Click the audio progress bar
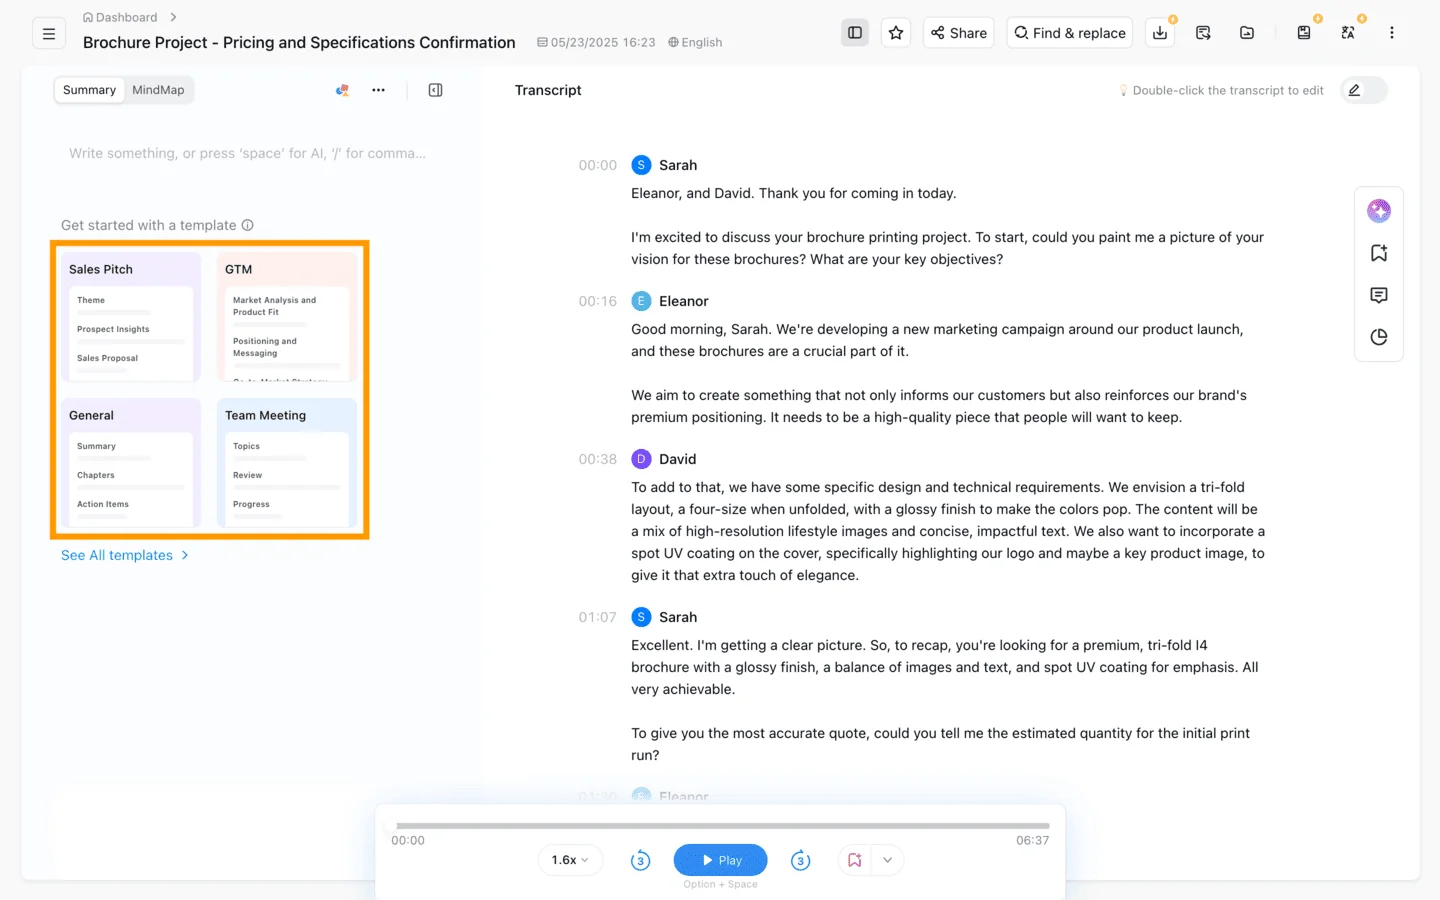1440x900 pixels. click(x=722, y=826)
